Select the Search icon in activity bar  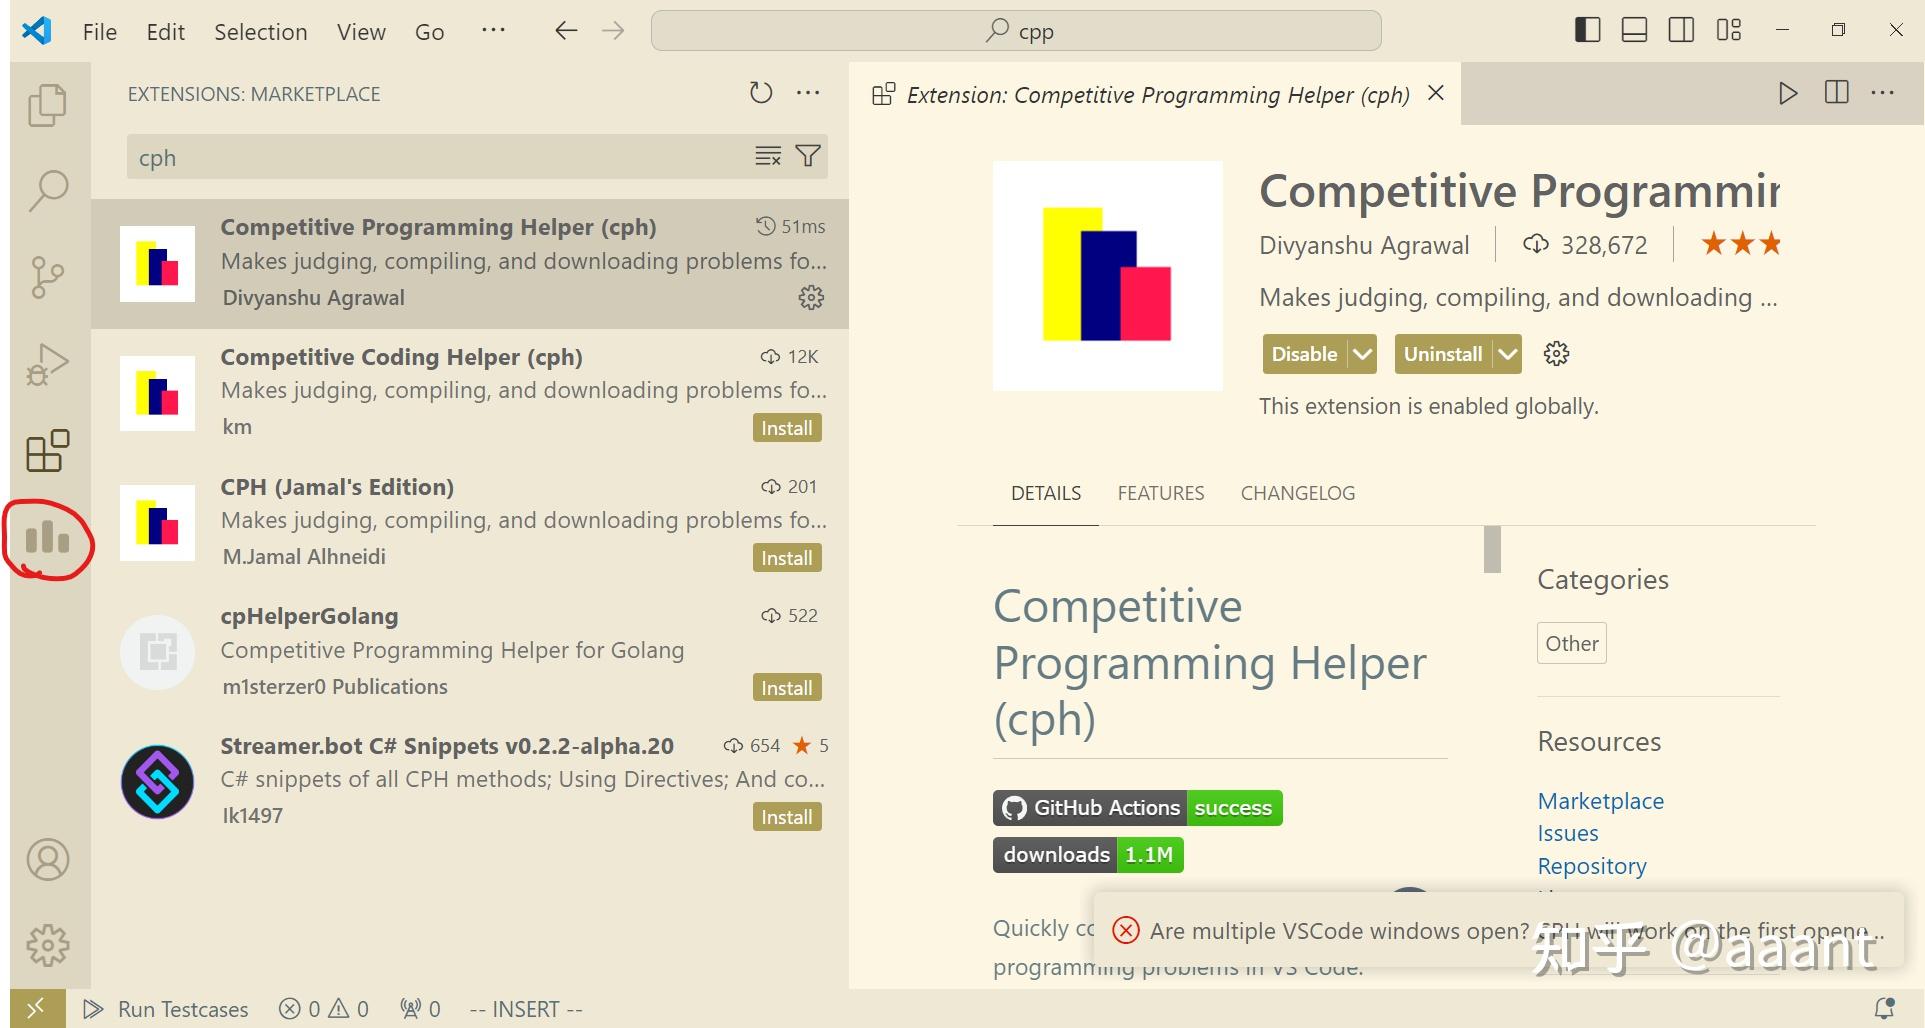[x=47, y=190]
